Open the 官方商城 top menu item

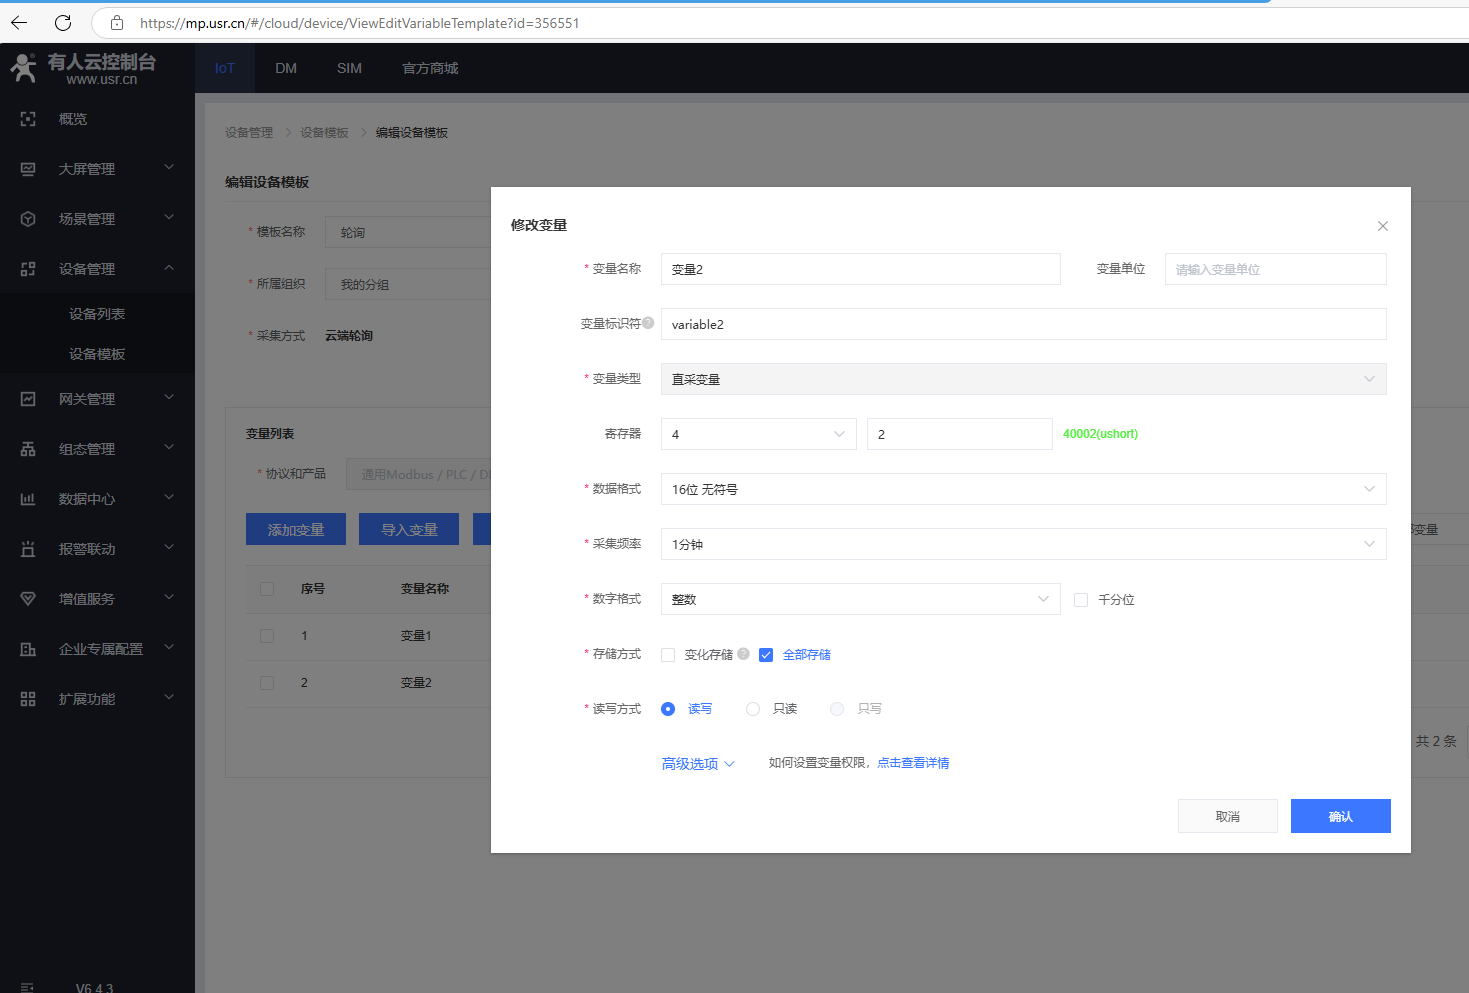click(430, 68)
